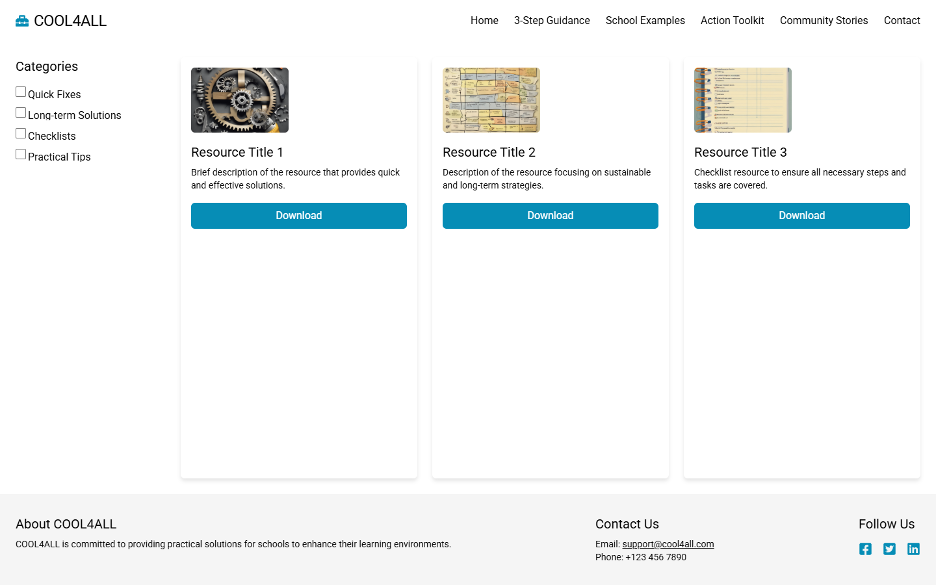Open the Facebook social icon
Screen dimensions: 936x586
(865, 549)
